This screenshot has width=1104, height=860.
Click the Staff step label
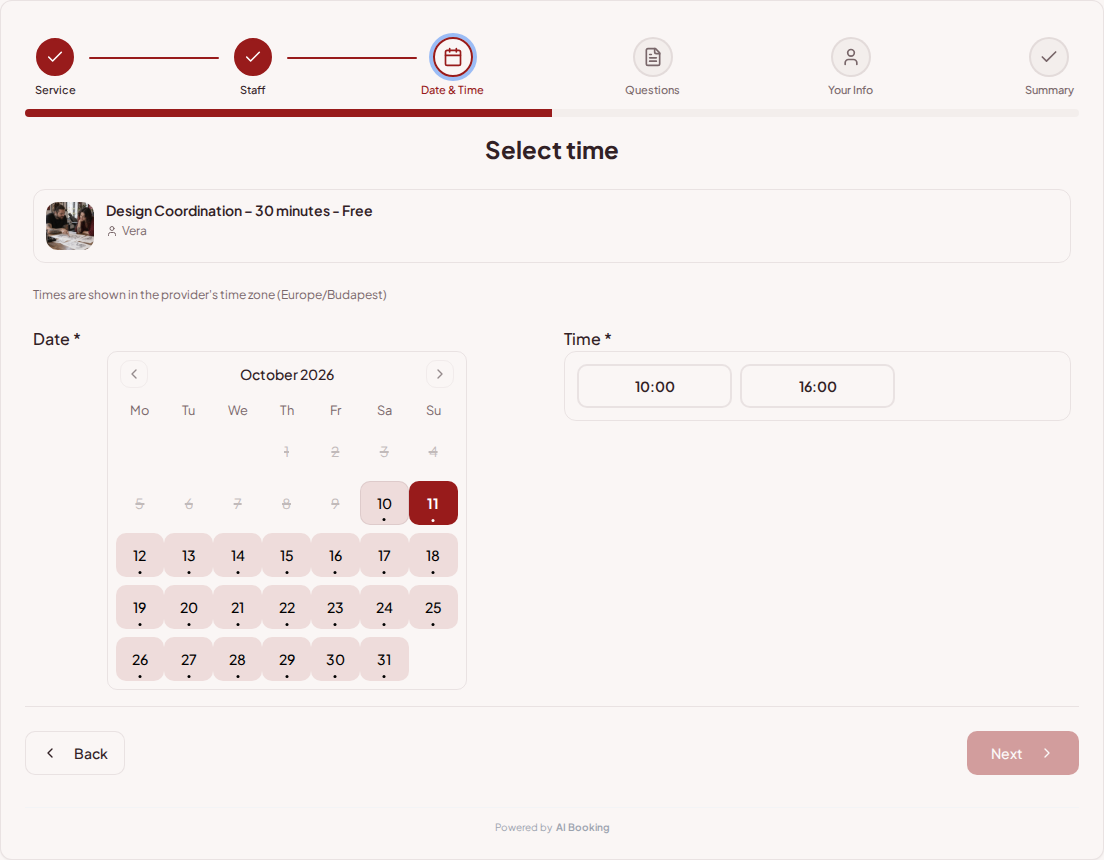coord(253,90)
